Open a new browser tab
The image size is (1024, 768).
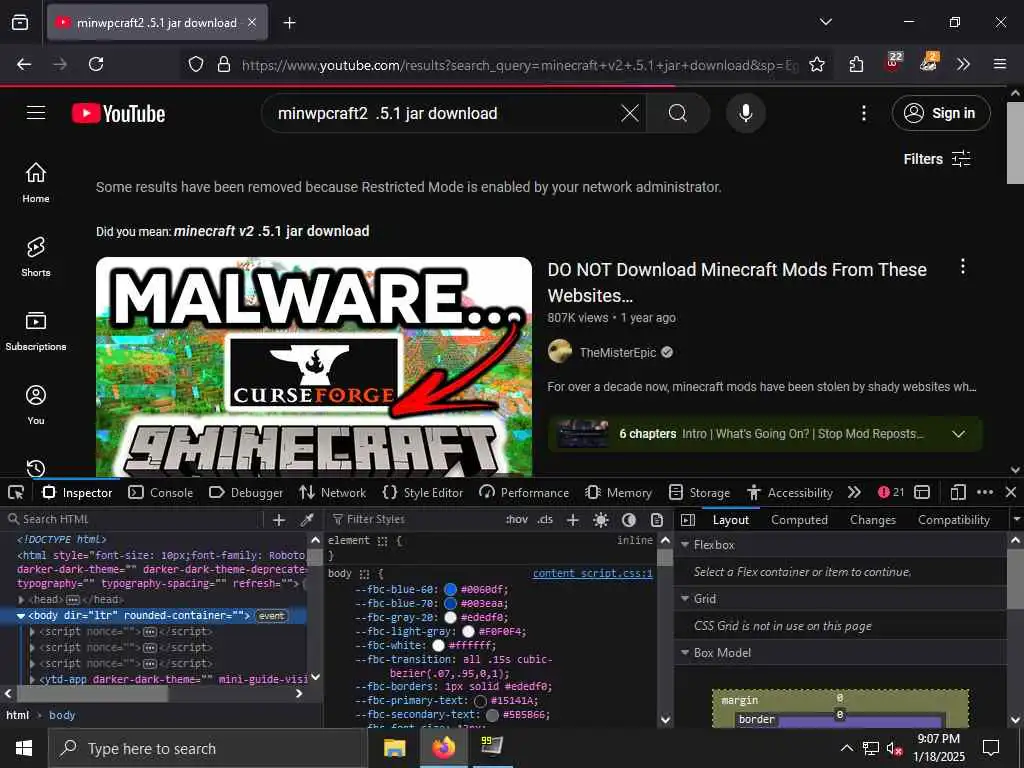pos(289,23)
